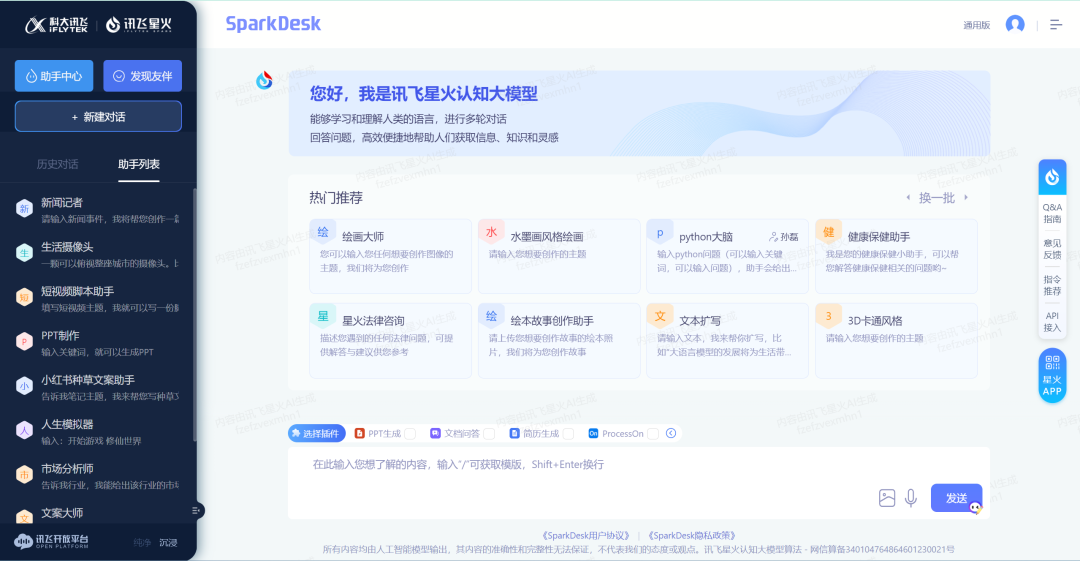1080x561 pixels.
Task: Switch to the 历史对话 tab
Action: 57,164
